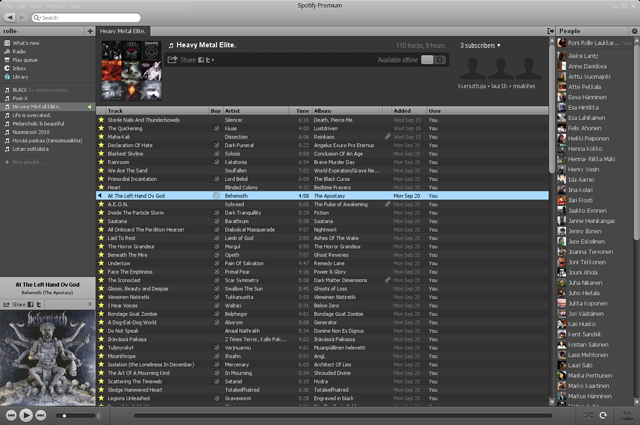Screen dimensions: 640x425
Task: Select the Heavy Metal Elite tab
Action: pyautogui.click(x=123, y=31)
